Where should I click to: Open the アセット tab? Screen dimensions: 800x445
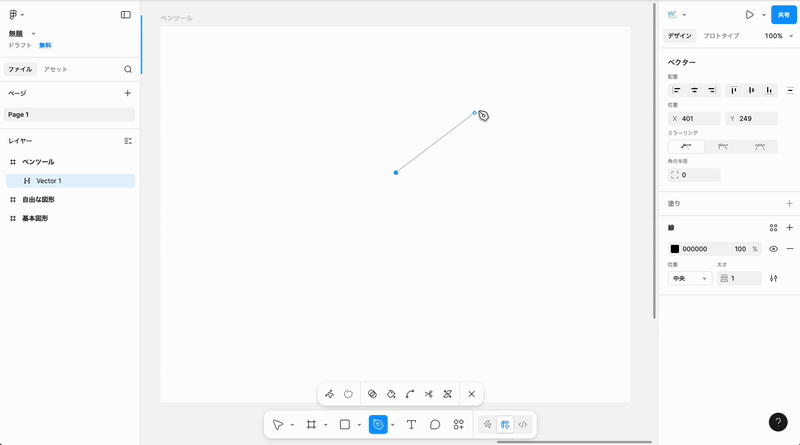coord(56,70)
